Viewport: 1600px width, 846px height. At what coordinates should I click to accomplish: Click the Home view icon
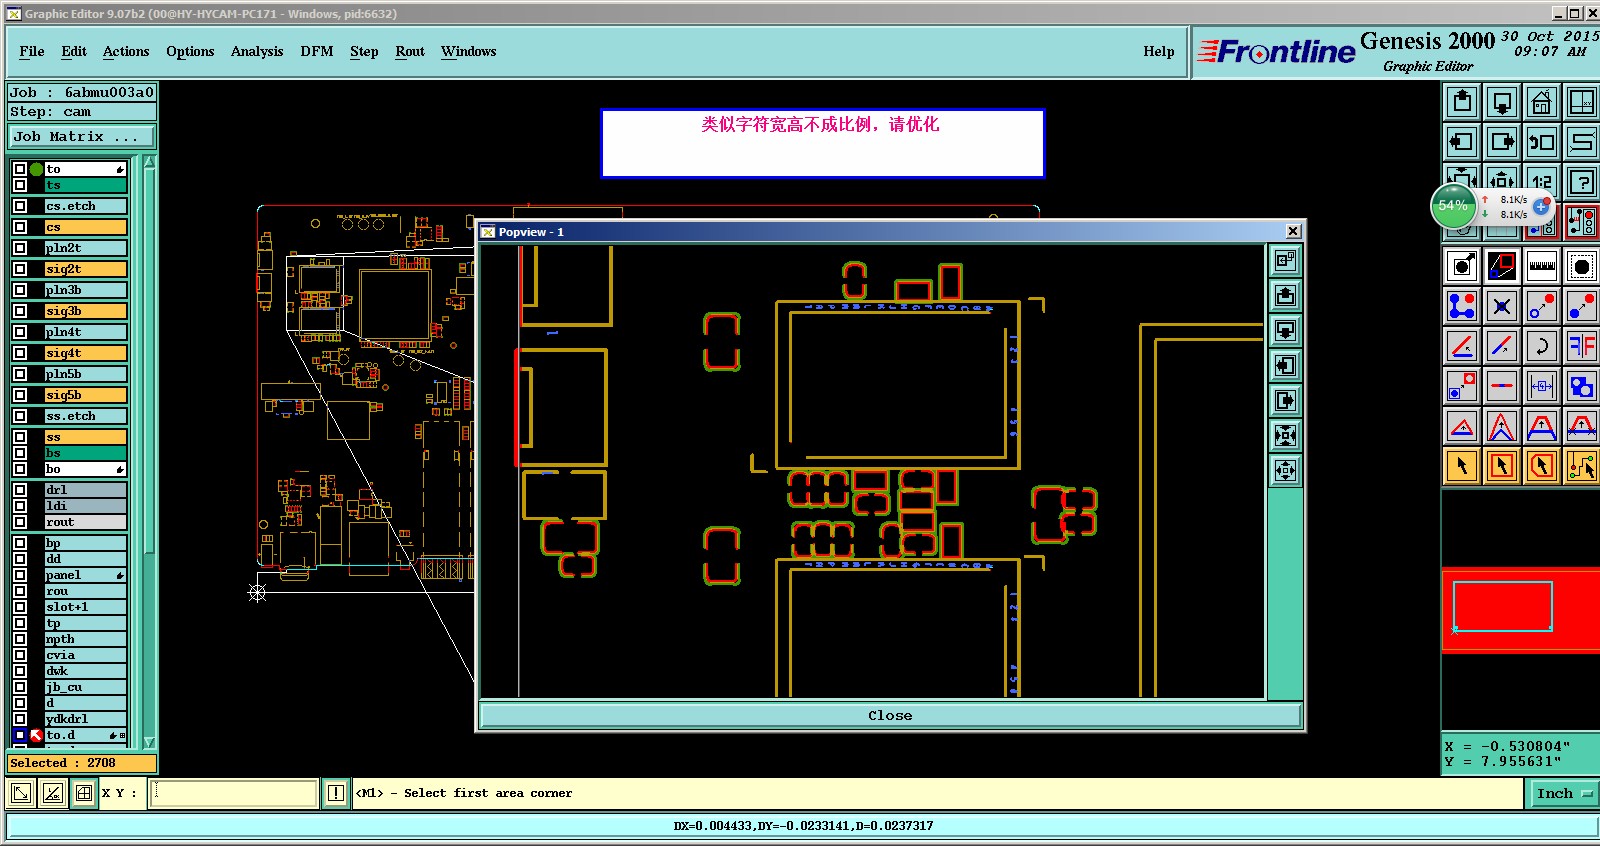[1542, 102]
